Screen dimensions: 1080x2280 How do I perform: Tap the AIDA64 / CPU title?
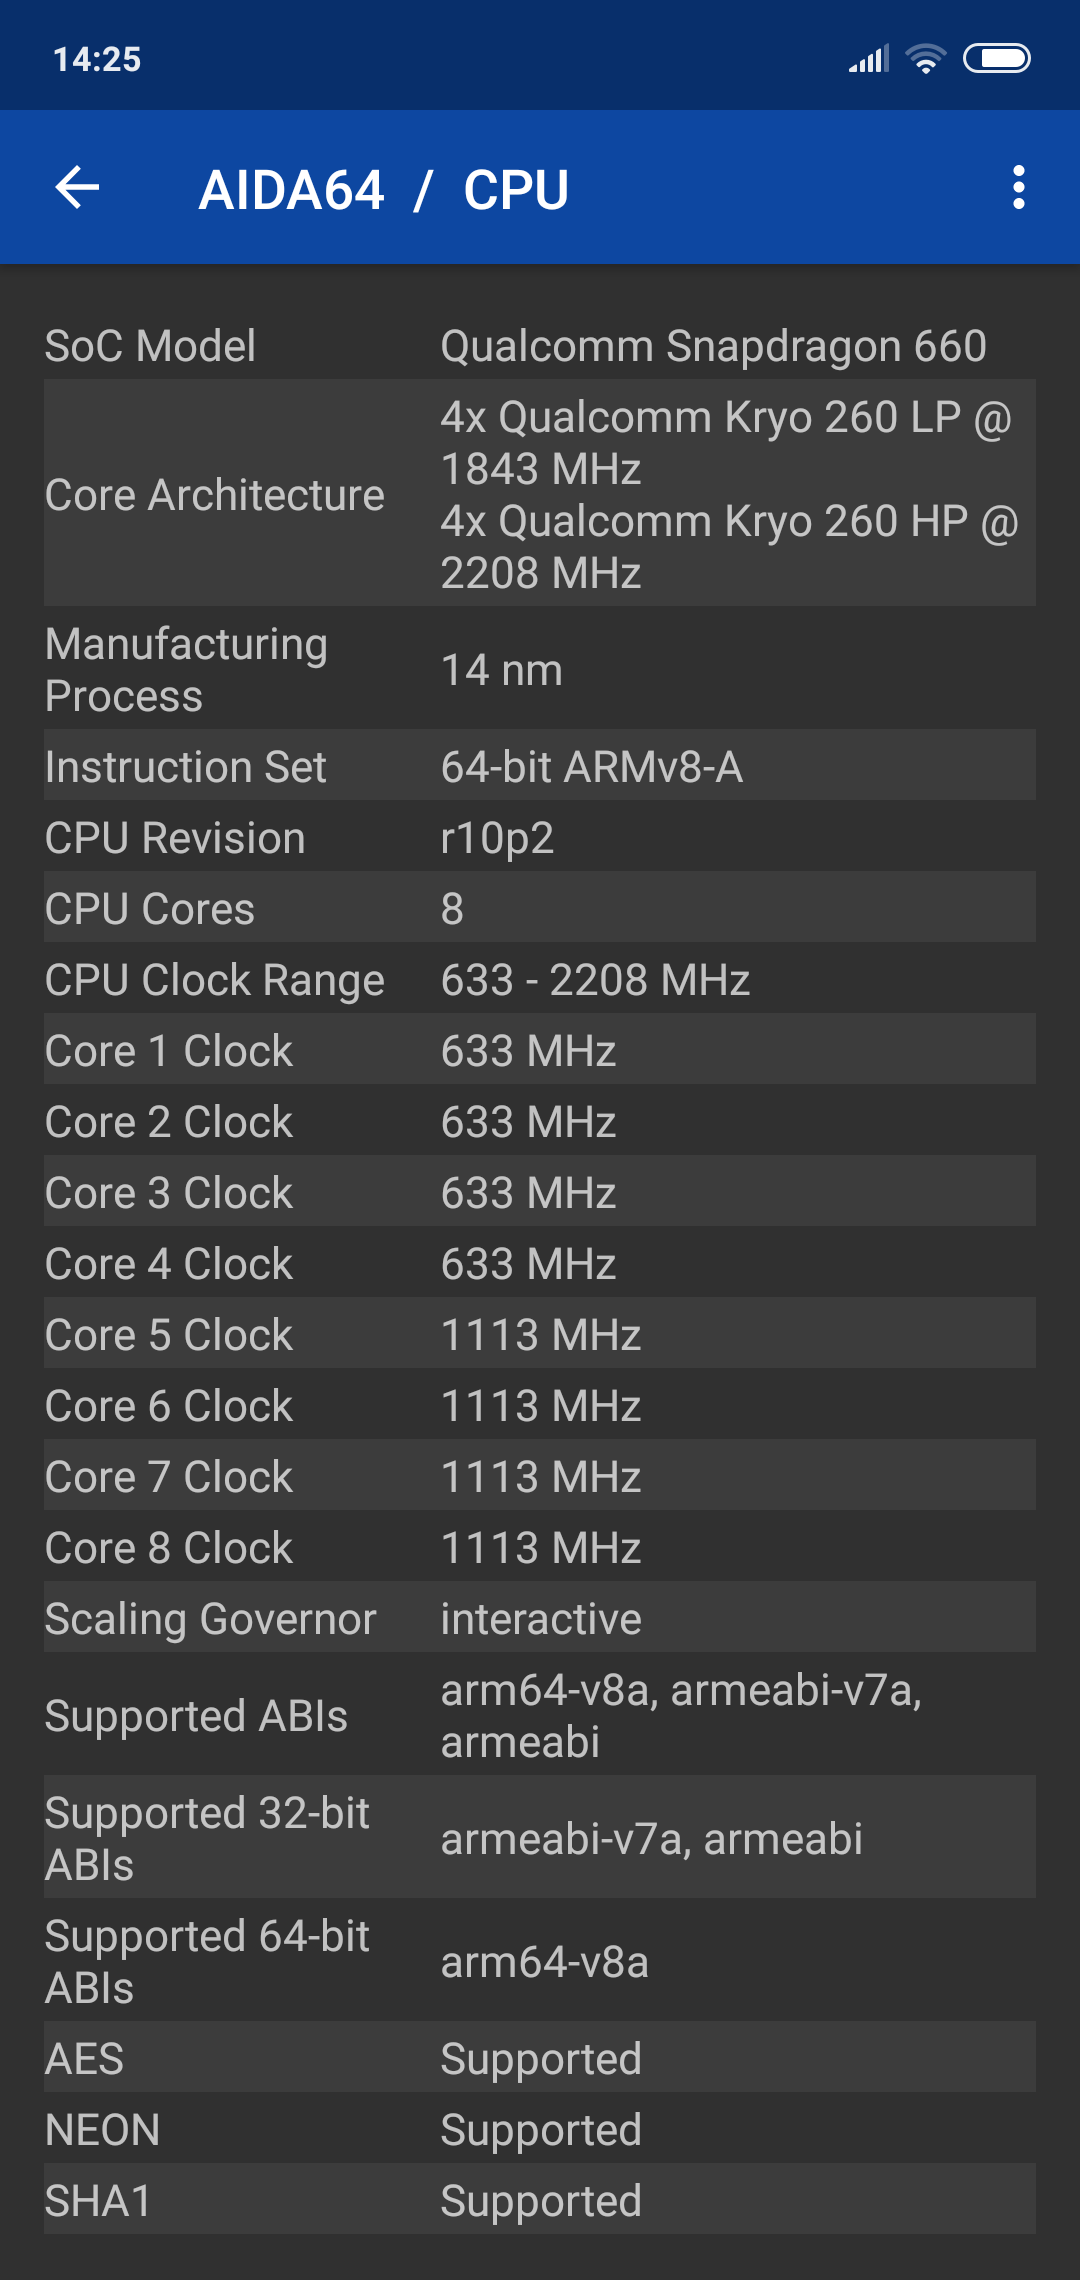click(384, 190)
